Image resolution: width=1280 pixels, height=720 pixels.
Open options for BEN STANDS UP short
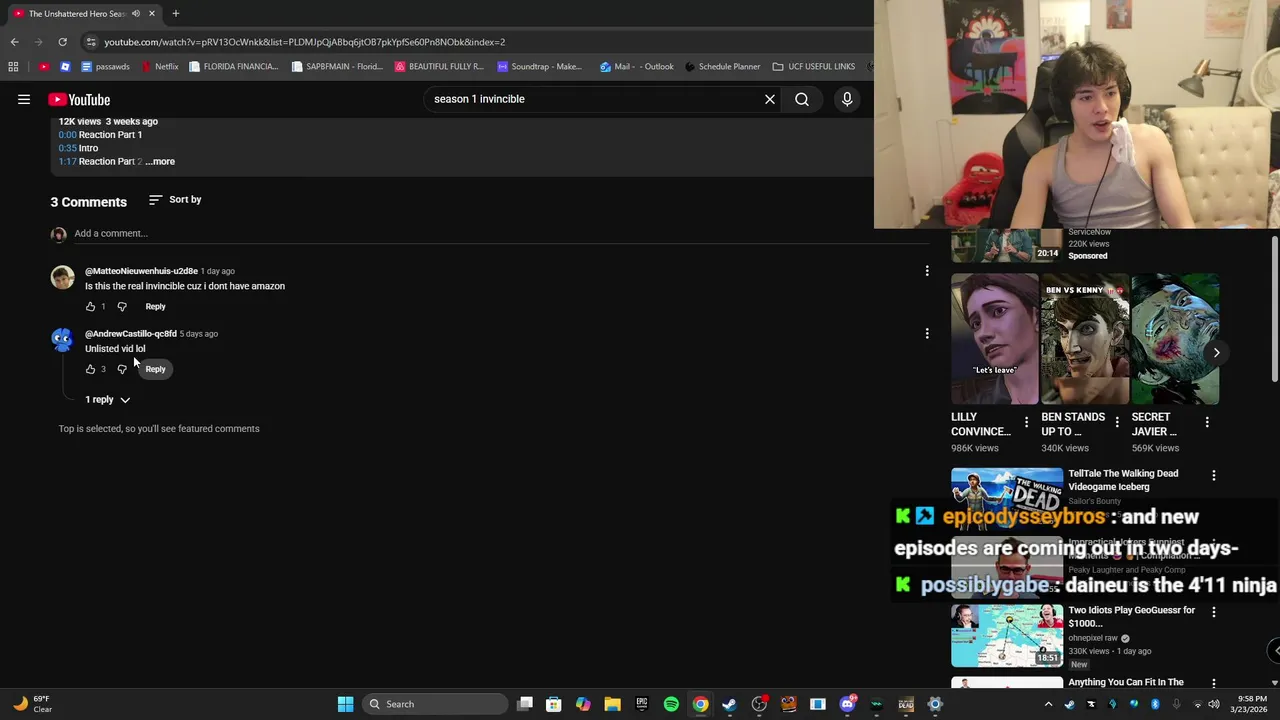click(x=1117, y=422)
